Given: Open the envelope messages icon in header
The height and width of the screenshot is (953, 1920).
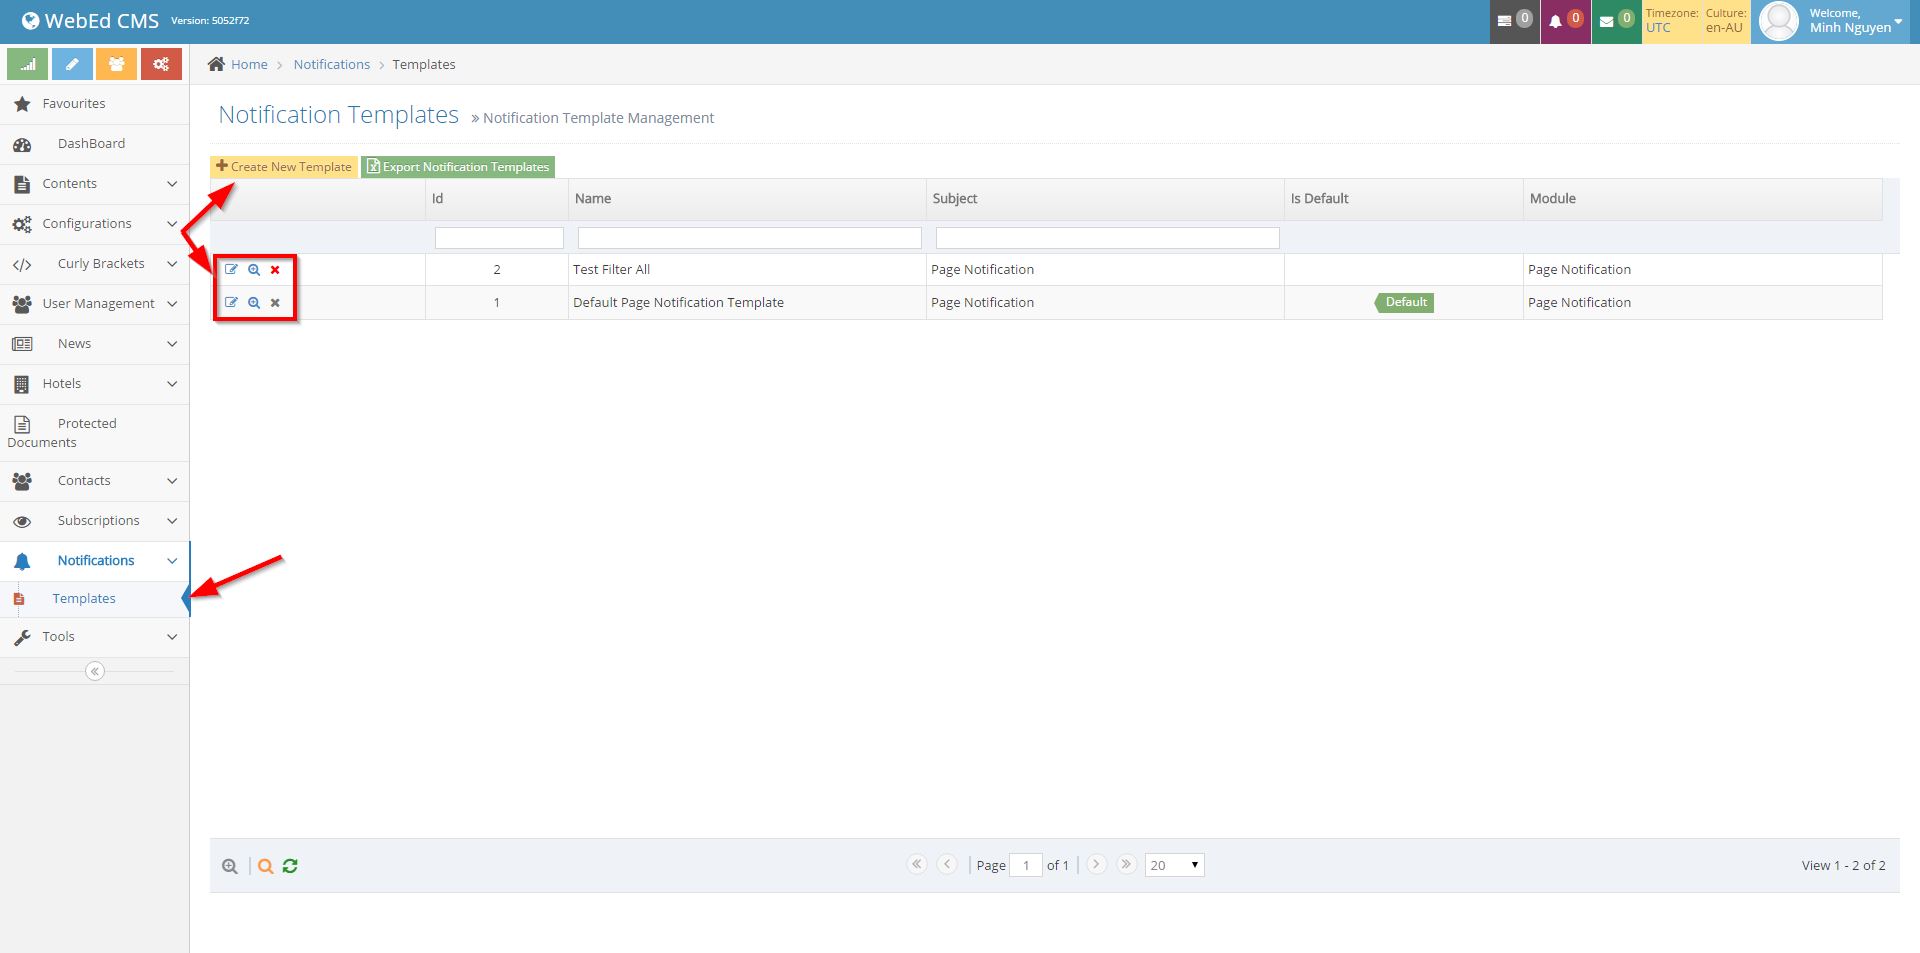Looking at the screenshot, I should point(1615,21).
